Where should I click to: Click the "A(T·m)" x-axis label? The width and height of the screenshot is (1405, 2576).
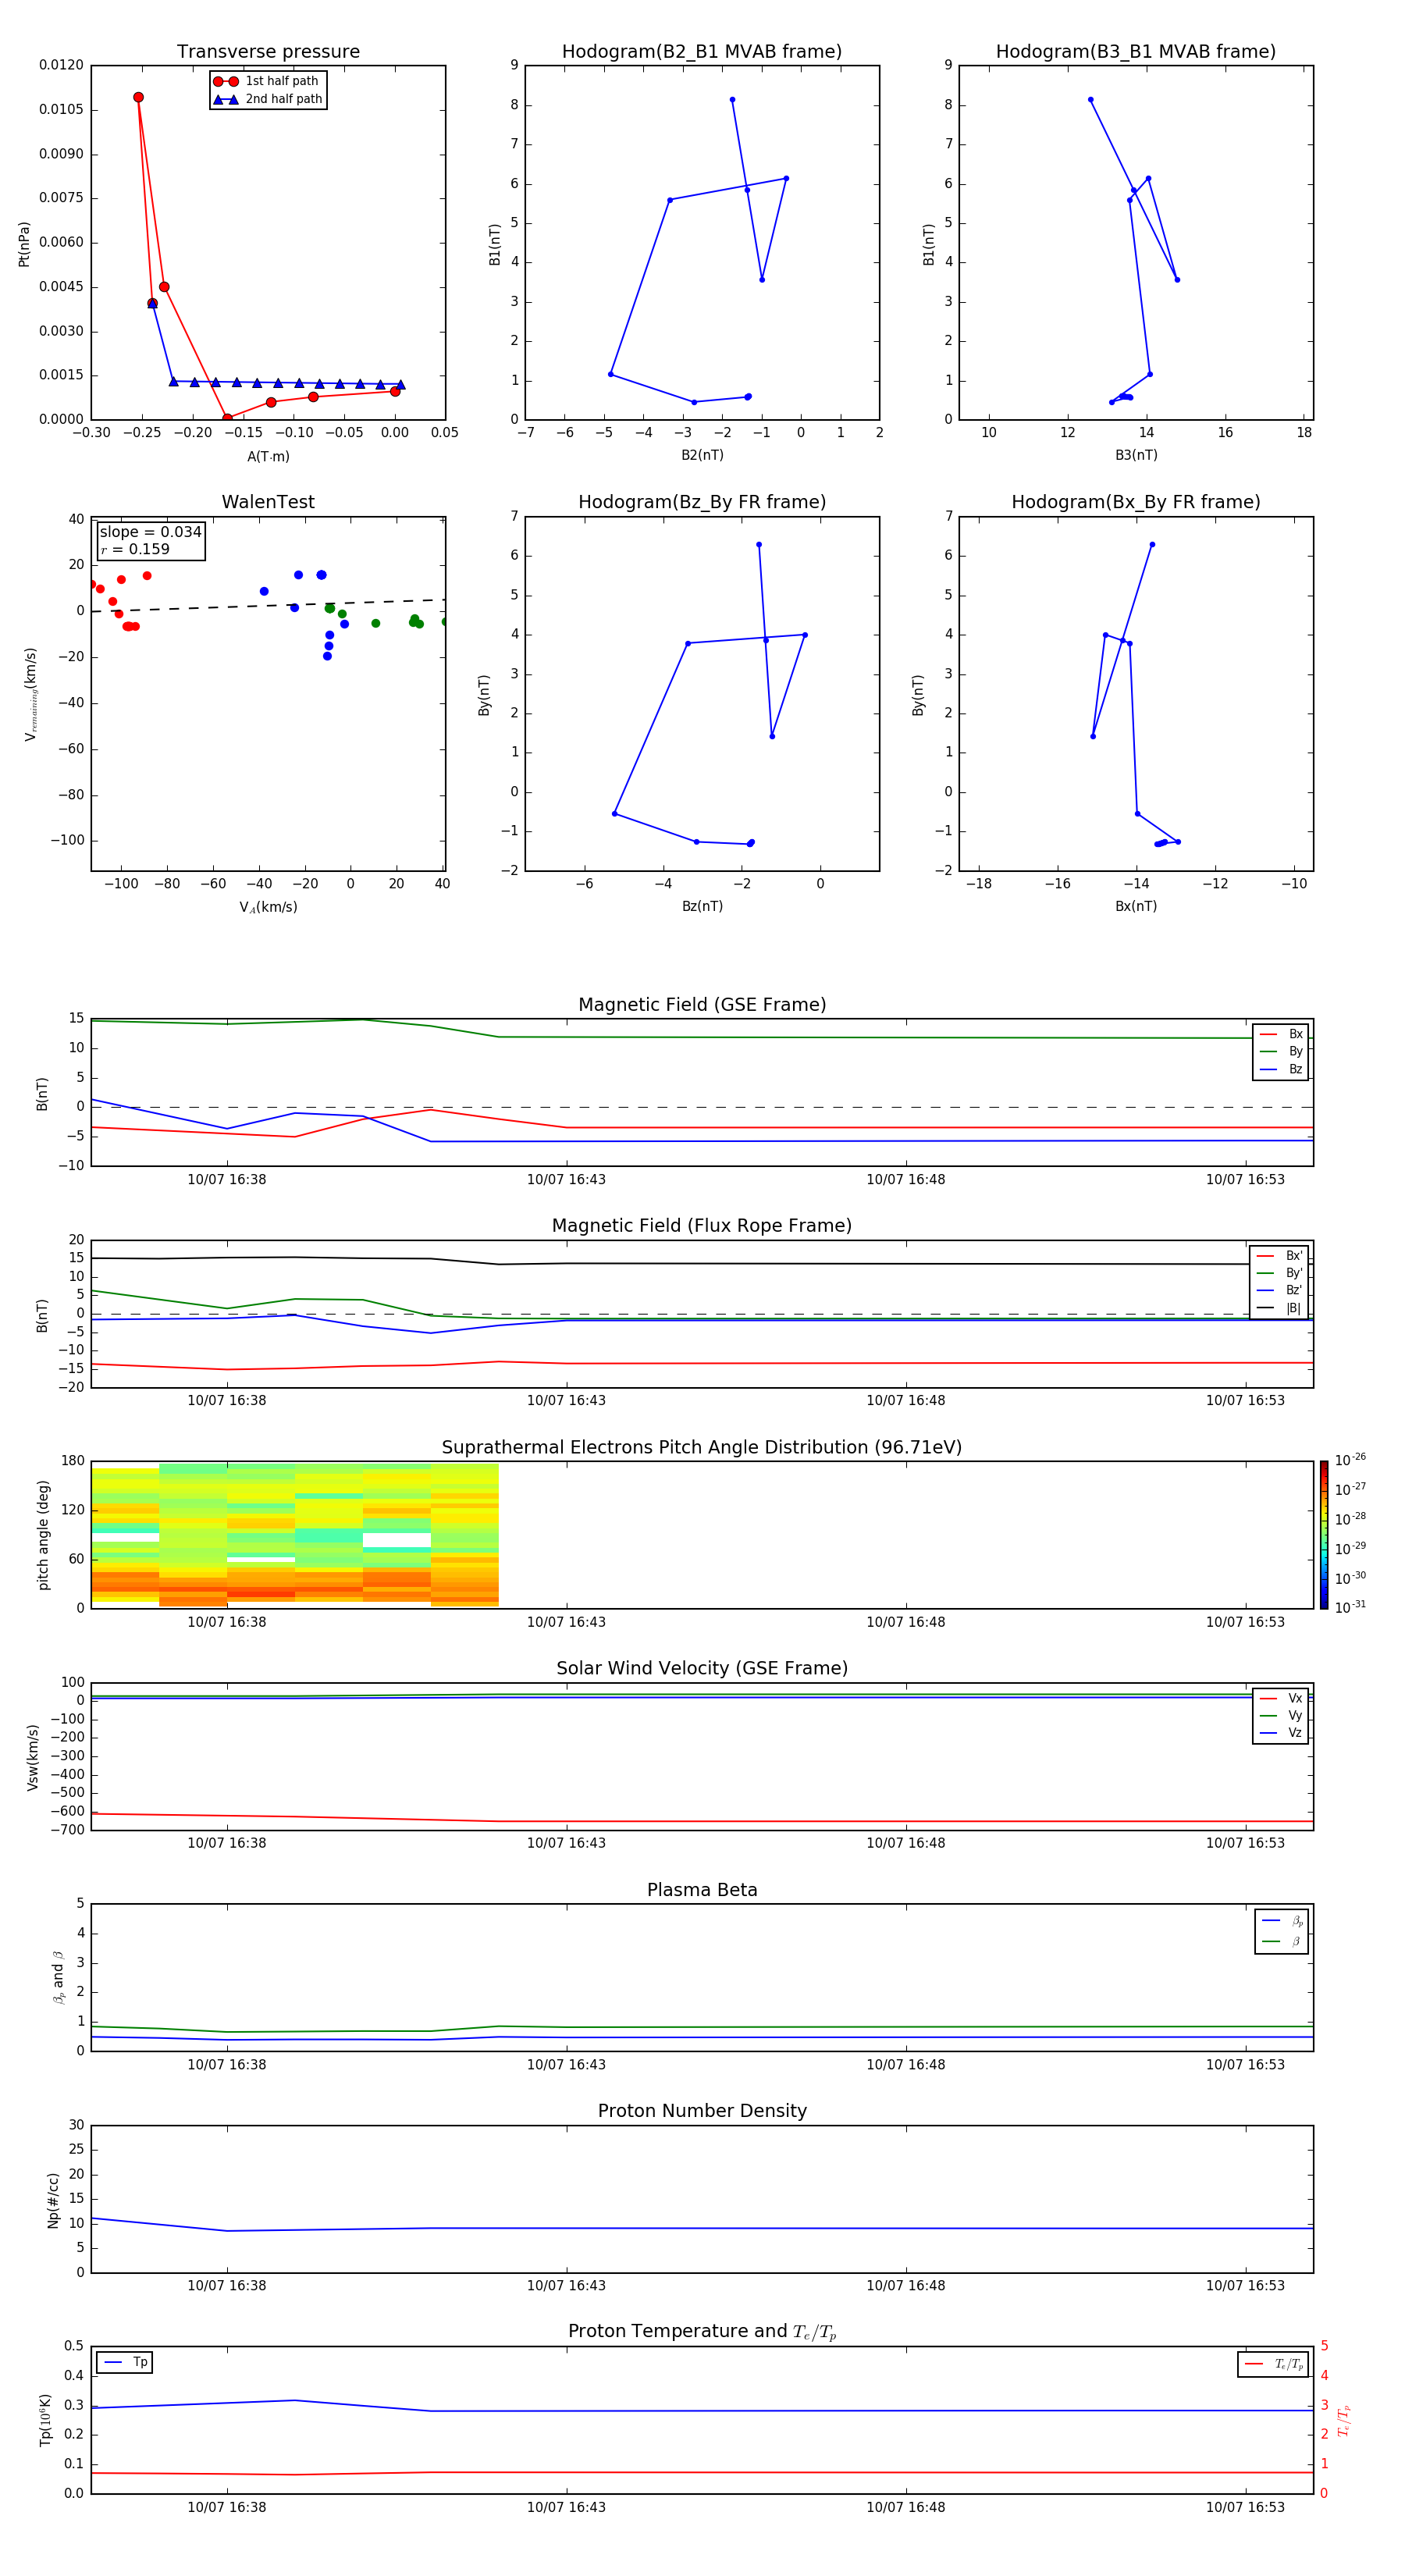point(268,456)
